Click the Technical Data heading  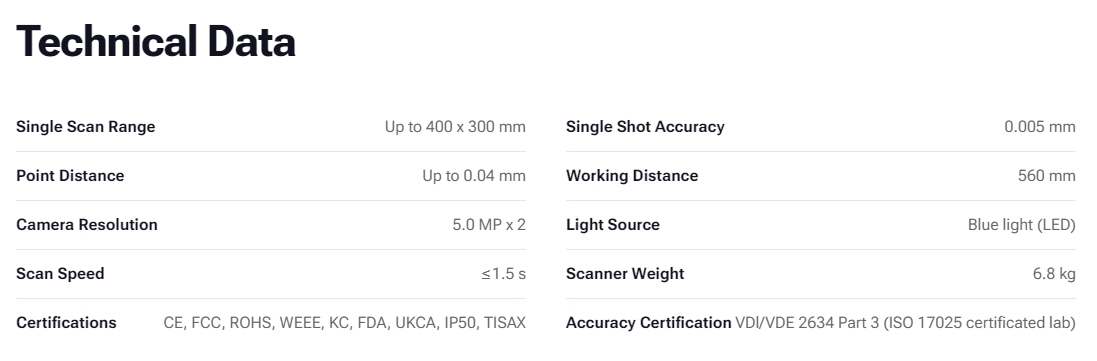(x=155, y=41)
